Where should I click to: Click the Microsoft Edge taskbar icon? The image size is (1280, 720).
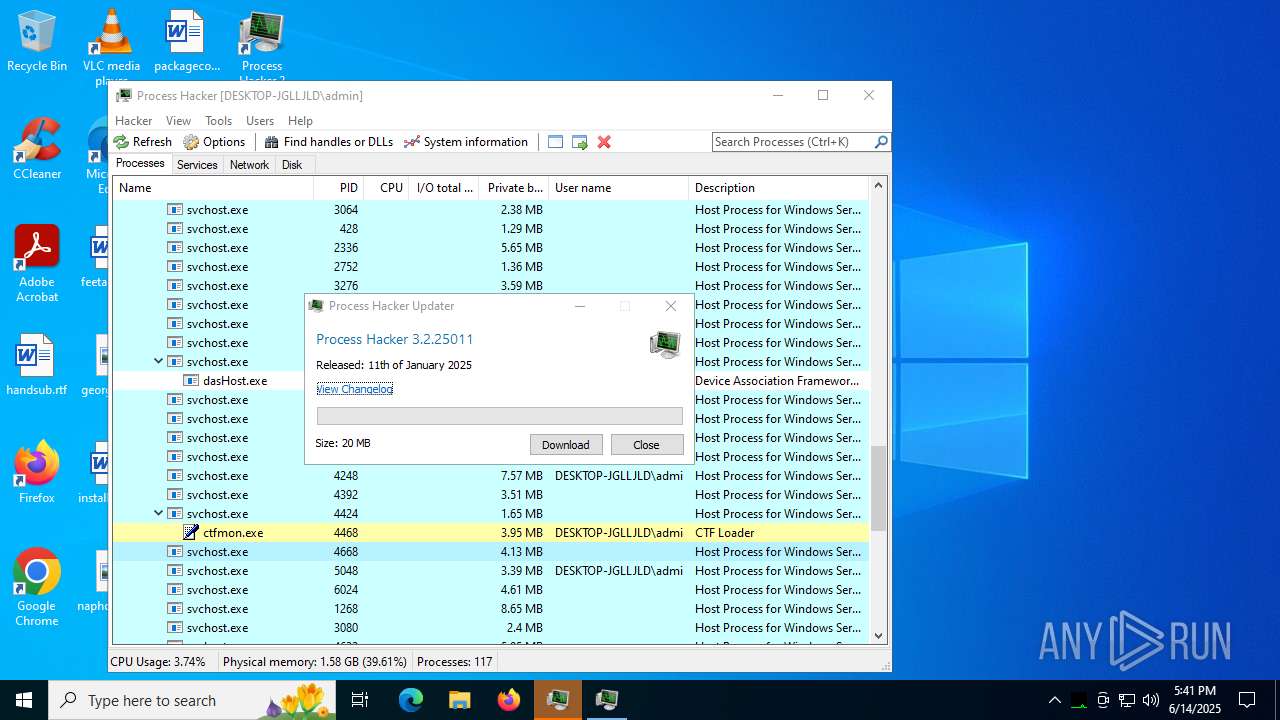pyautogui.click(x=411, y=700)
